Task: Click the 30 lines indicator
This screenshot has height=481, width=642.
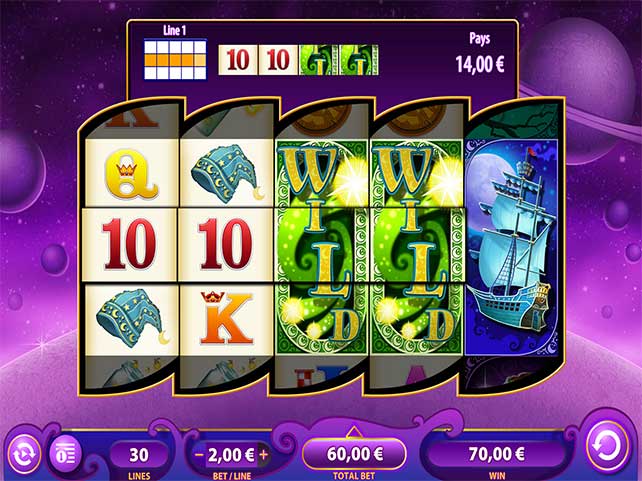Action: (139, 455)
